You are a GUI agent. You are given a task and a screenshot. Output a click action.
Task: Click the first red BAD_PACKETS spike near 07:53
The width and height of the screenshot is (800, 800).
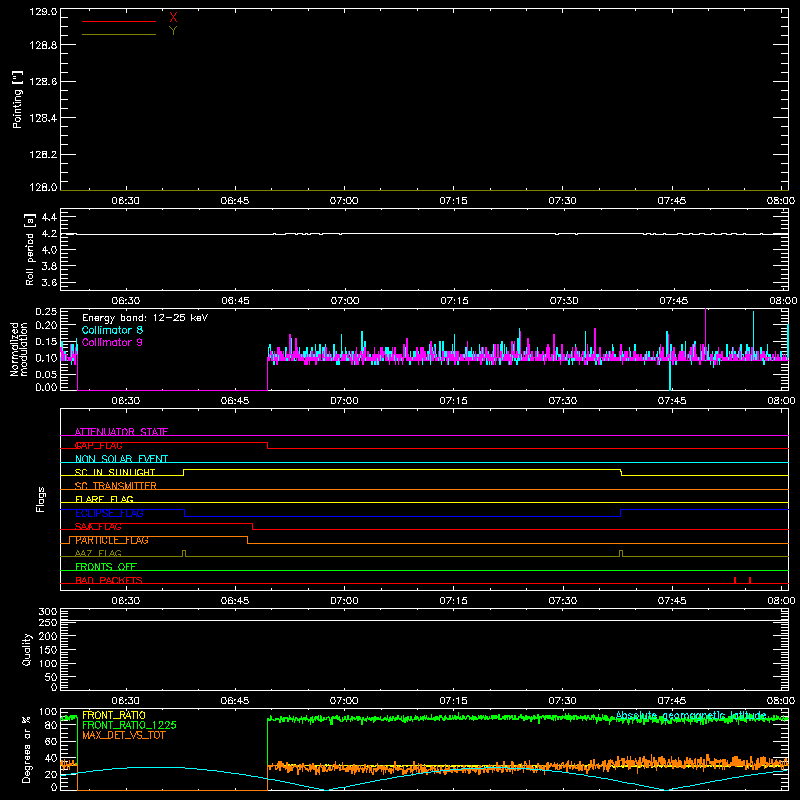pos(735,580)
